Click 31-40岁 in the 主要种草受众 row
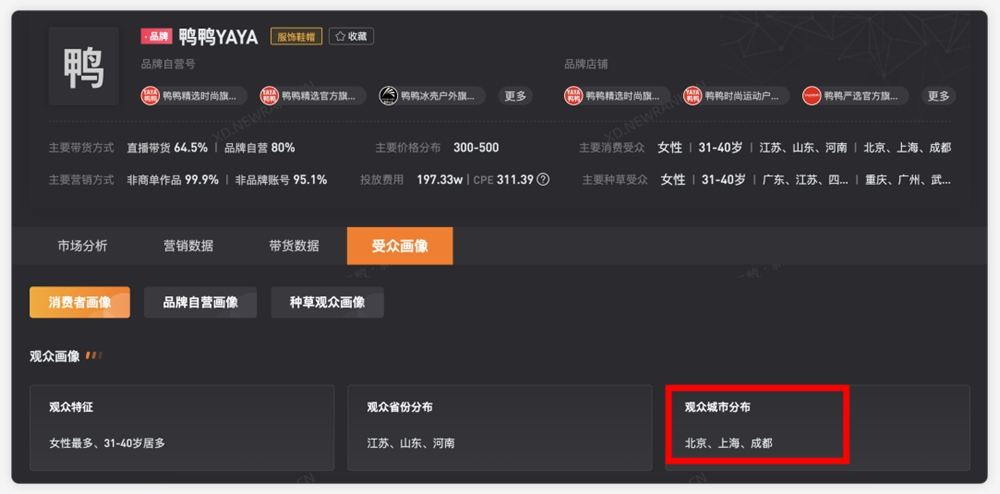1000x494 pixels. (723, 180)
